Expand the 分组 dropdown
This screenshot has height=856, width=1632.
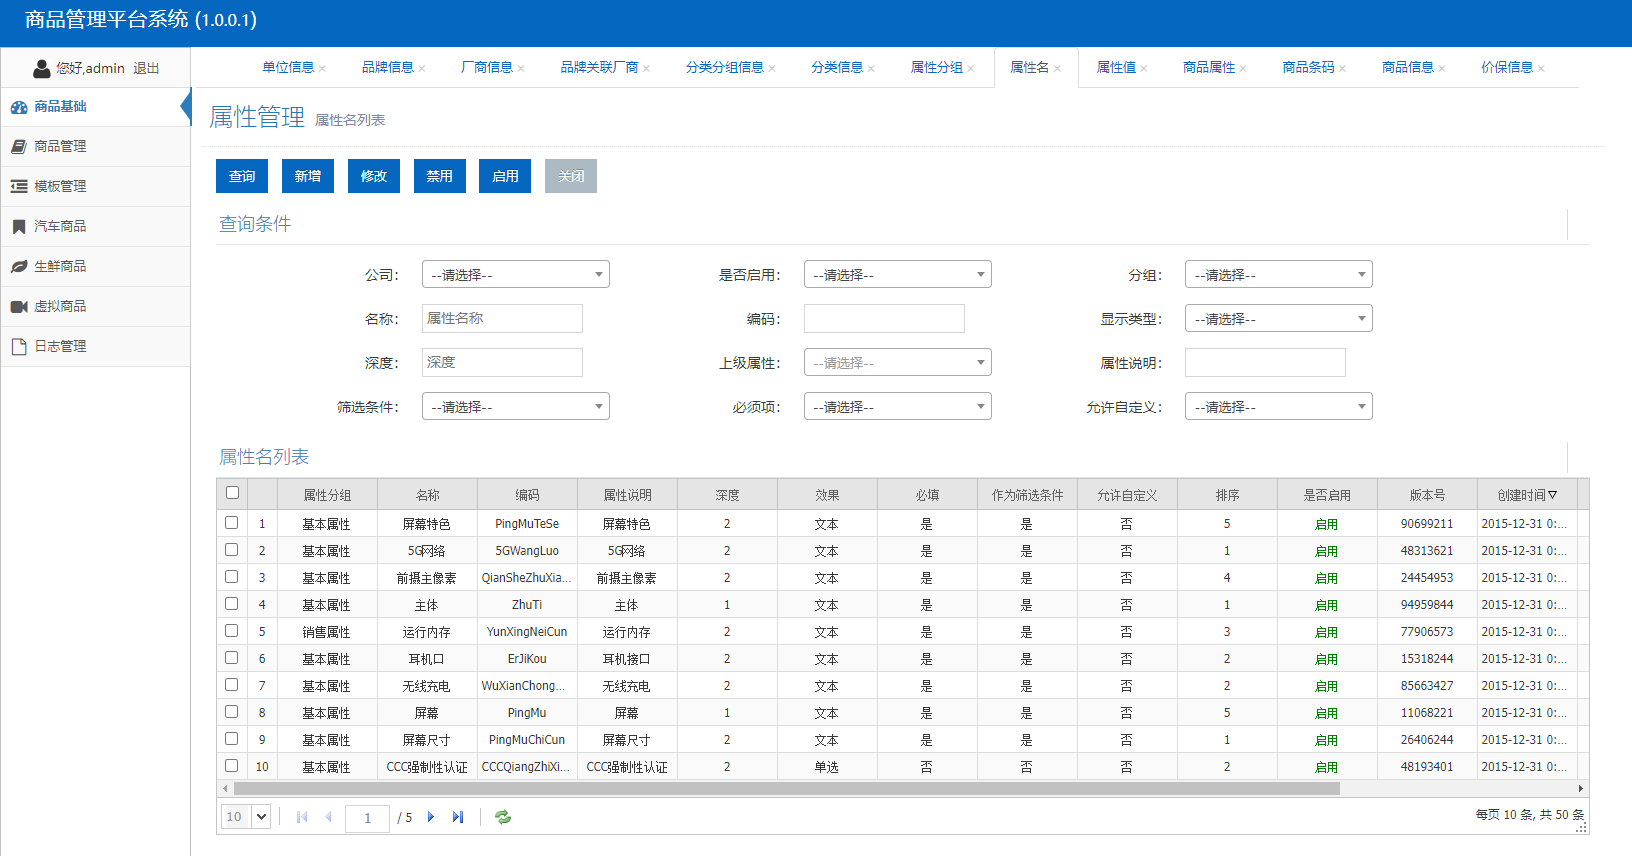(1279, 275)
